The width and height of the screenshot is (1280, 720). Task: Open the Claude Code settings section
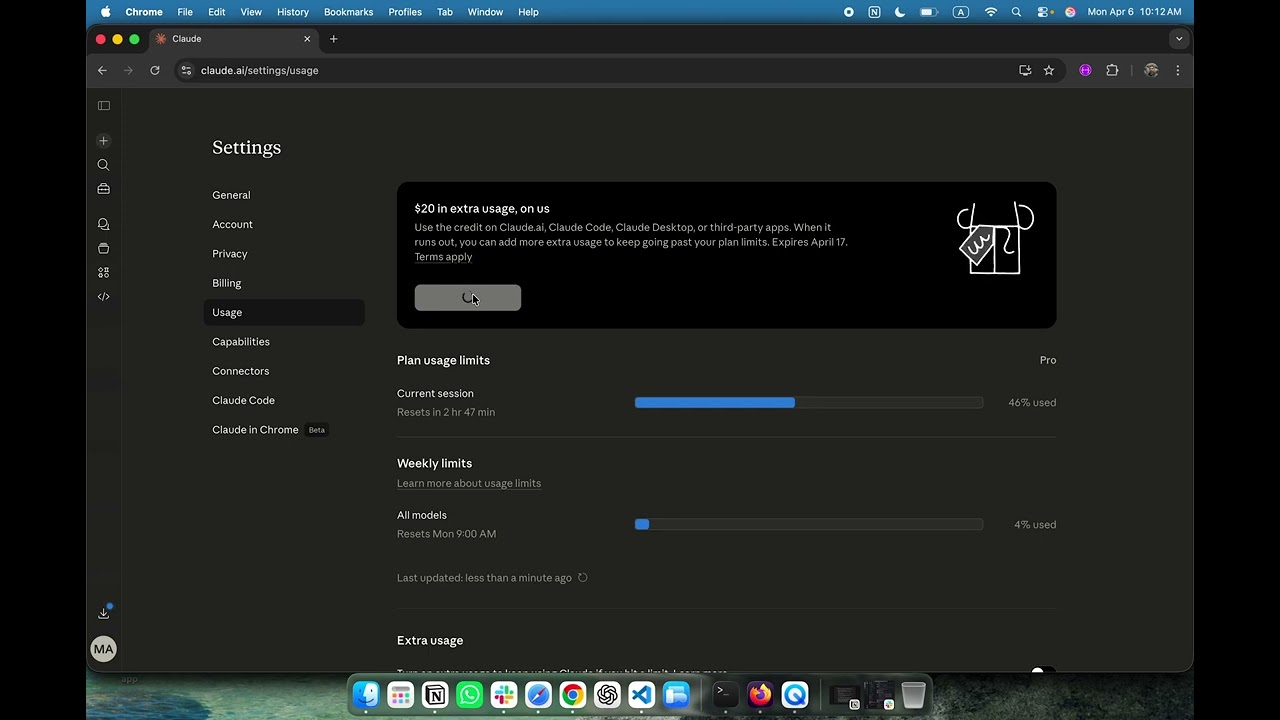coord(284,400)
